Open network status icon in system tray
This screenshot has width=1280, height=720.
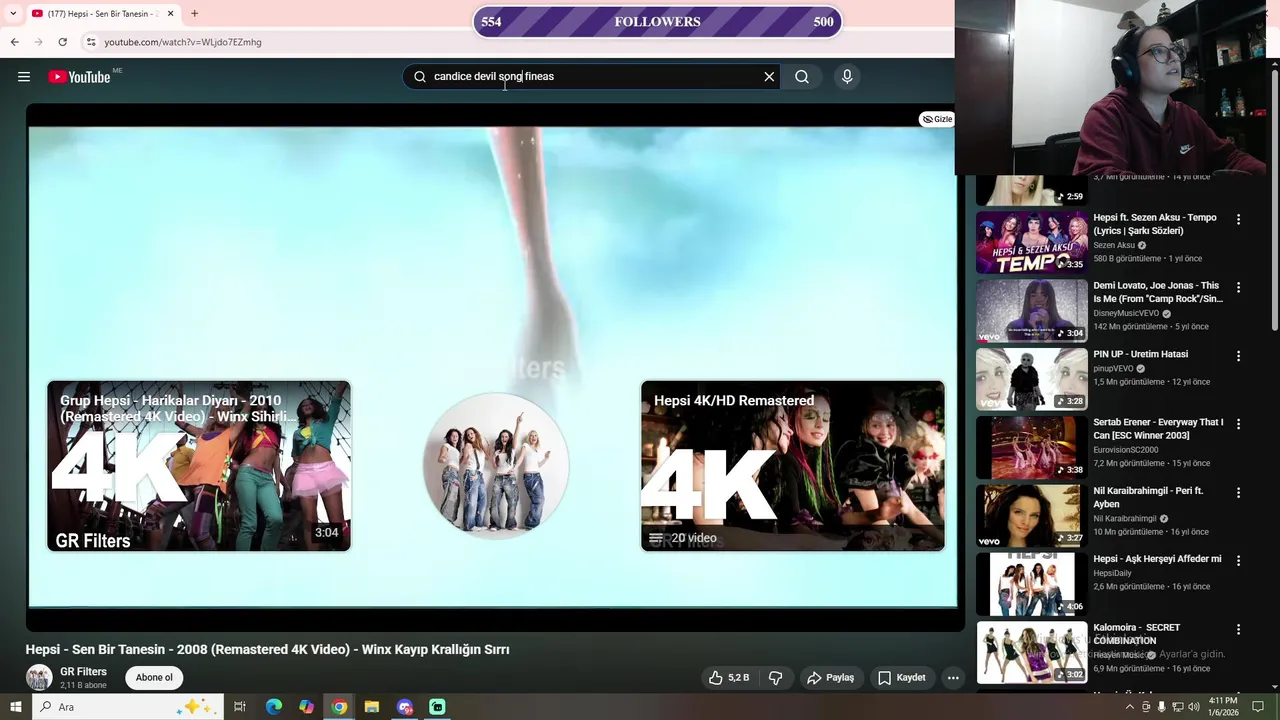click(x=1177, y=707)
